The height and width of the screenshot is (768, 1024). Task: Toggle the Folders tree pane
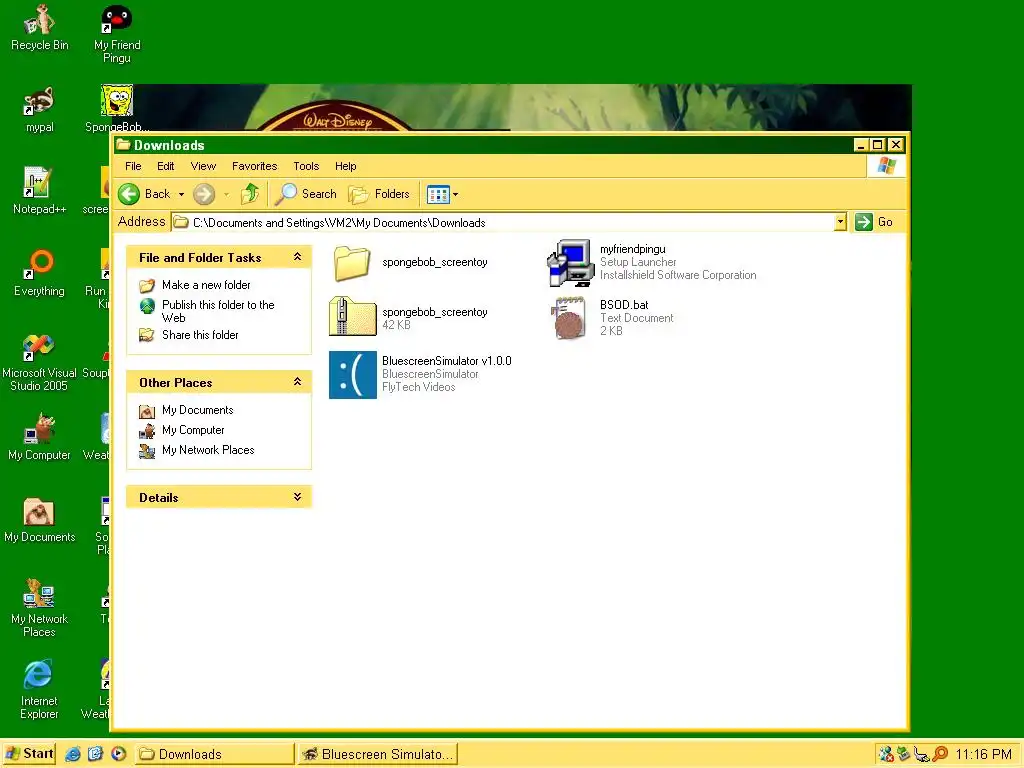tap(379, 194)
